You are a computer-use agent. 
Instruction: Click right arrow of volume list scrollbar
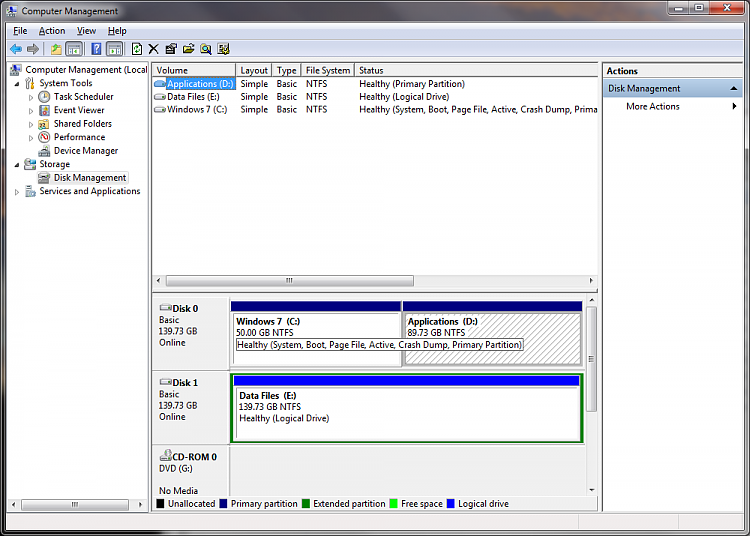click(x=591, y=281)
